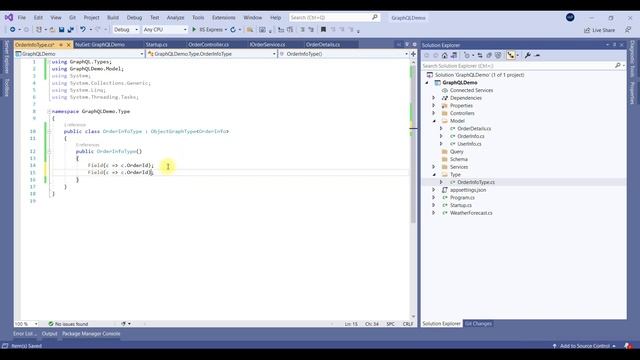
Task: Switch to the OrderController.cs tab
Action: (209, 44)
